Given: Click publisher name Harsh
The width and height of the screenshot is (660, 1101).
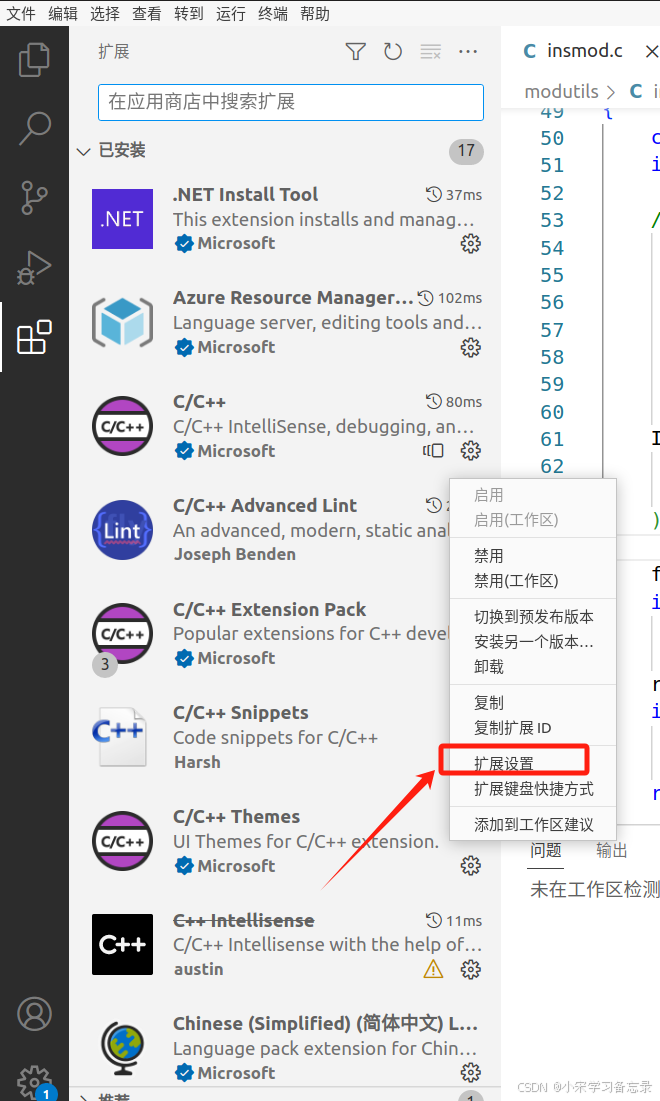Looking at the screenshot, I should [197, 762].
